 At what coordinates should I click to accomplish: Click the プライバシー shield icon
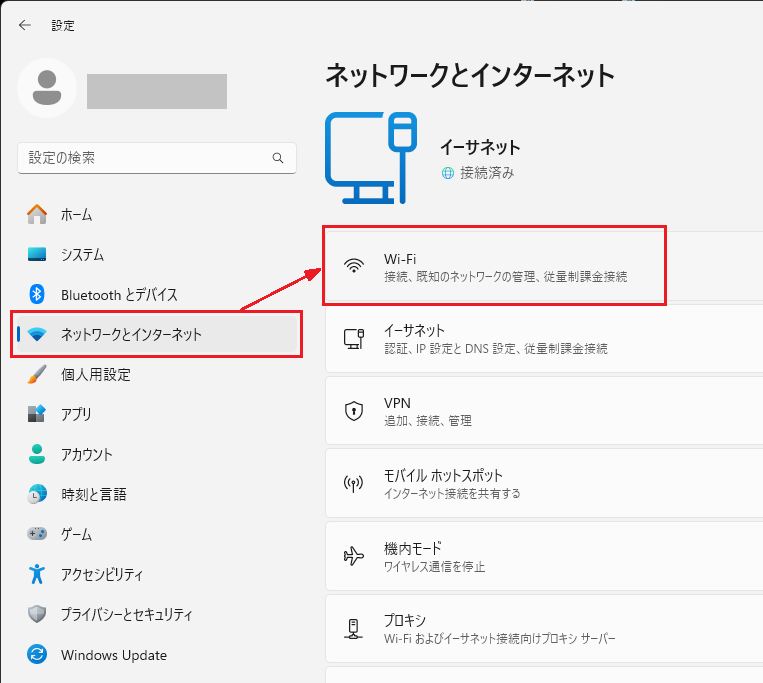37,614
